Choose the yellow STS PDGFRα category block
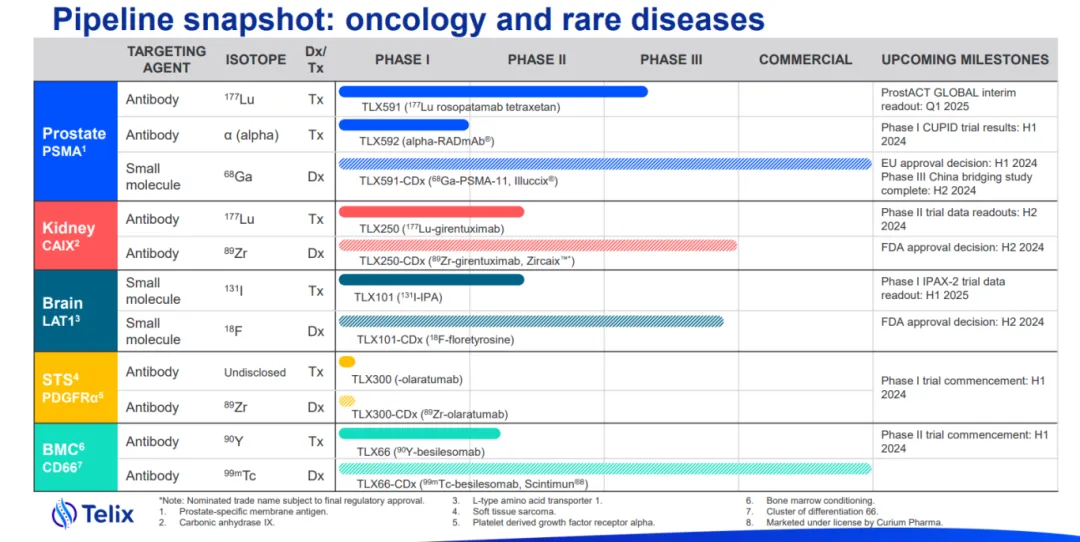1080x542 pixels. 75,389
